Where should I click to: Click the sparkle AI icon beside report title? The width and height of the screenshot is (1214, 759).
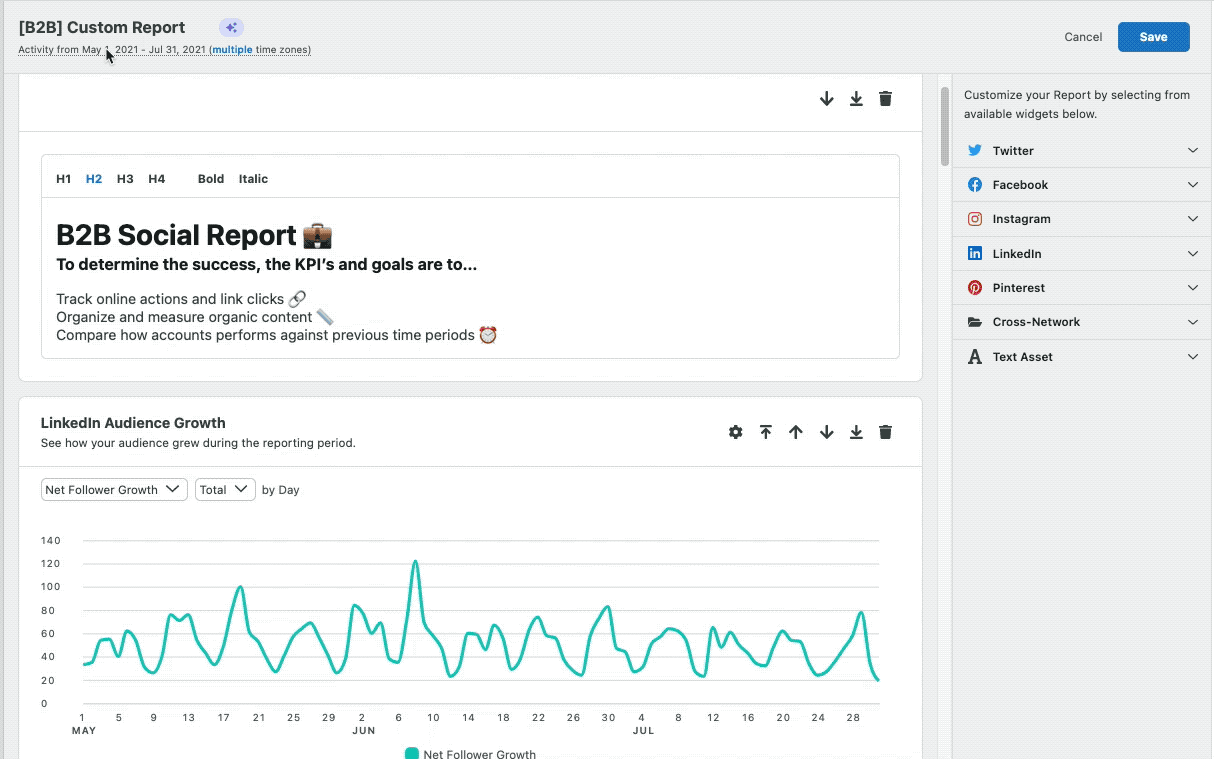point(231,28)
